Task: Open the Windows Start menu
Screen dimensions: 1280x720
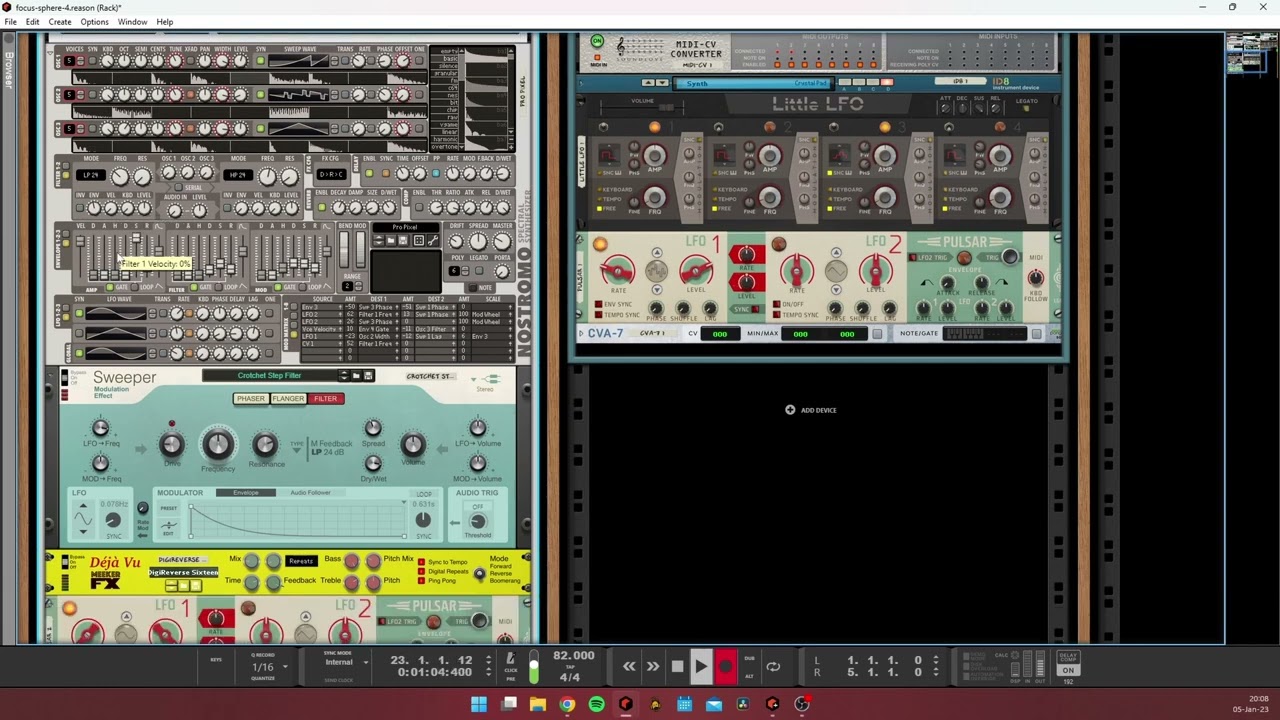Action: (x=479, y=705)
